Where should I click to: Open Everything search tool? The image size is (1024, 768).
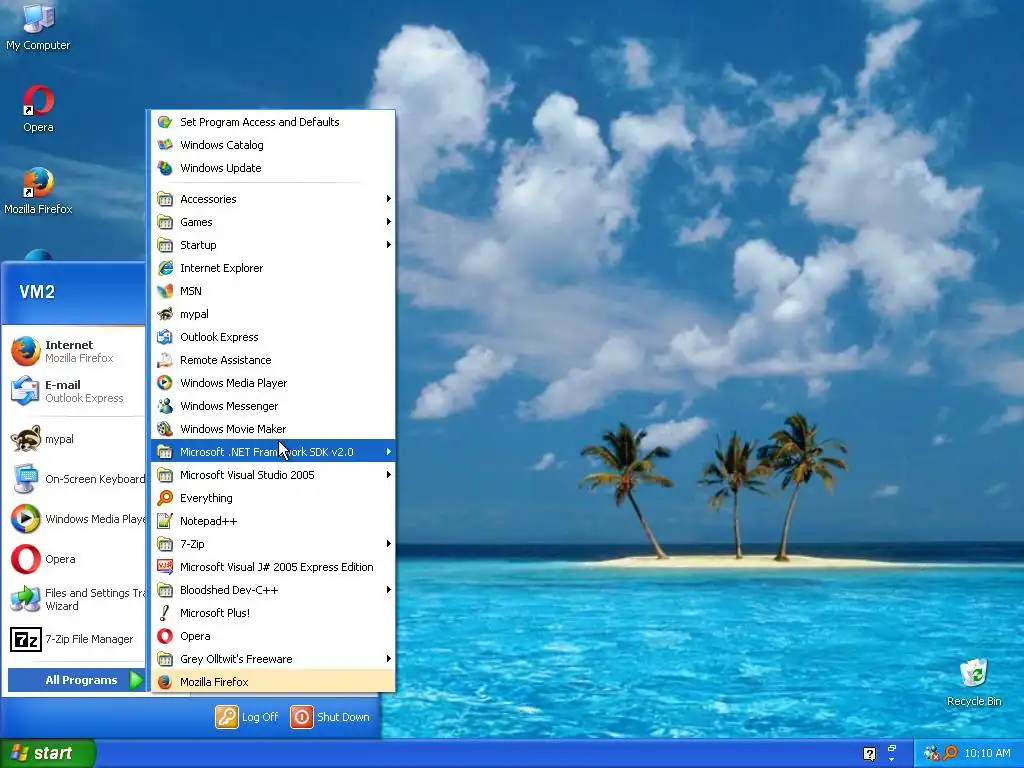(x=273, y=498)
